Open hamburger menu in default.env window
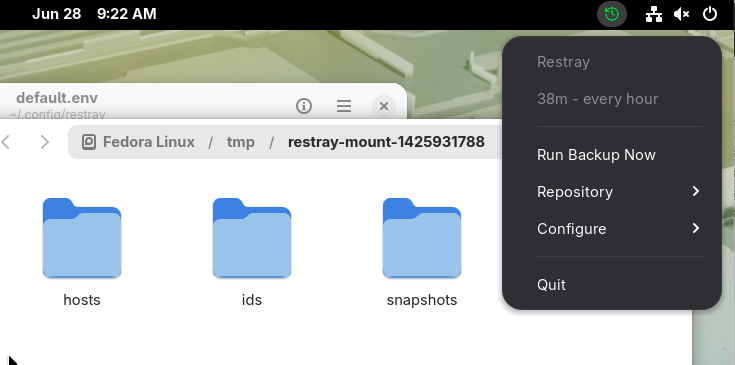 pos(344,106)
